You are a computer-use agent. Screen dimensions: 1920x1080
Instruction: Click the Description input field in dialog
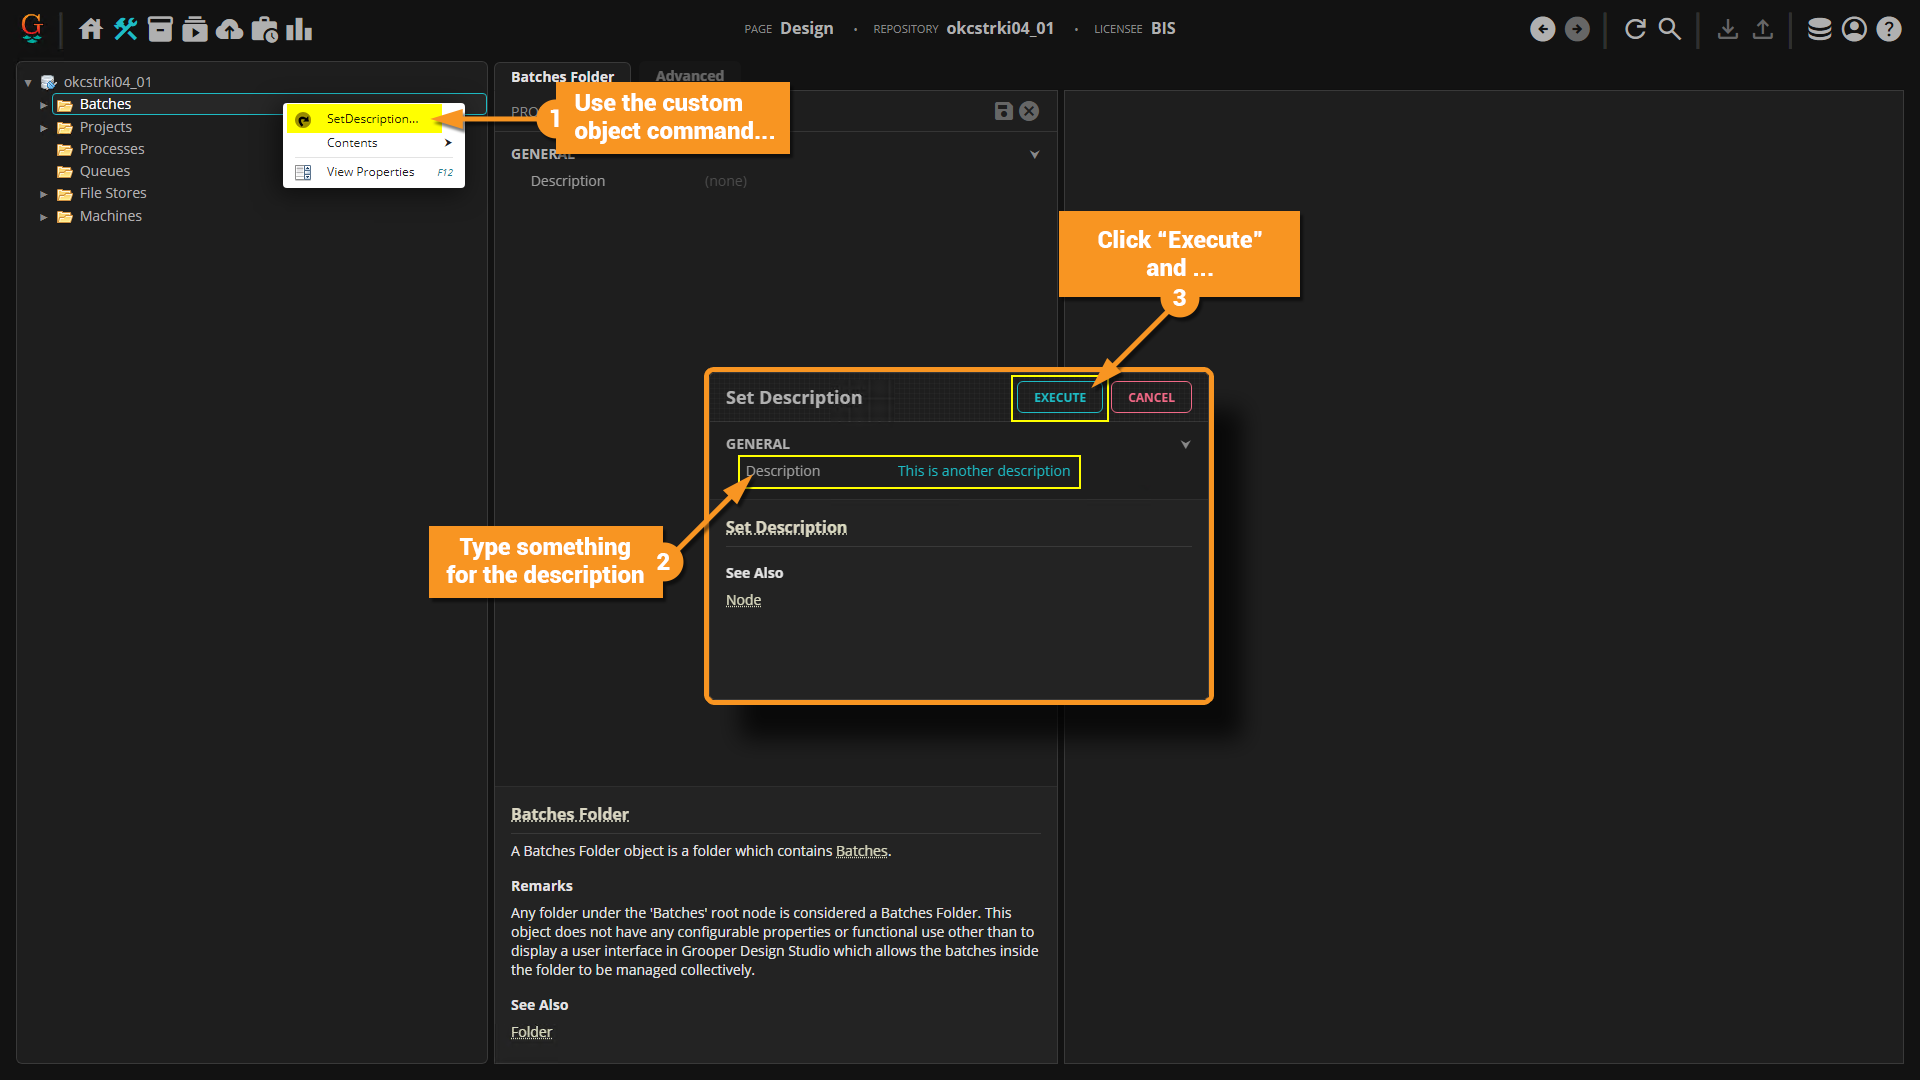coord(982,471)
